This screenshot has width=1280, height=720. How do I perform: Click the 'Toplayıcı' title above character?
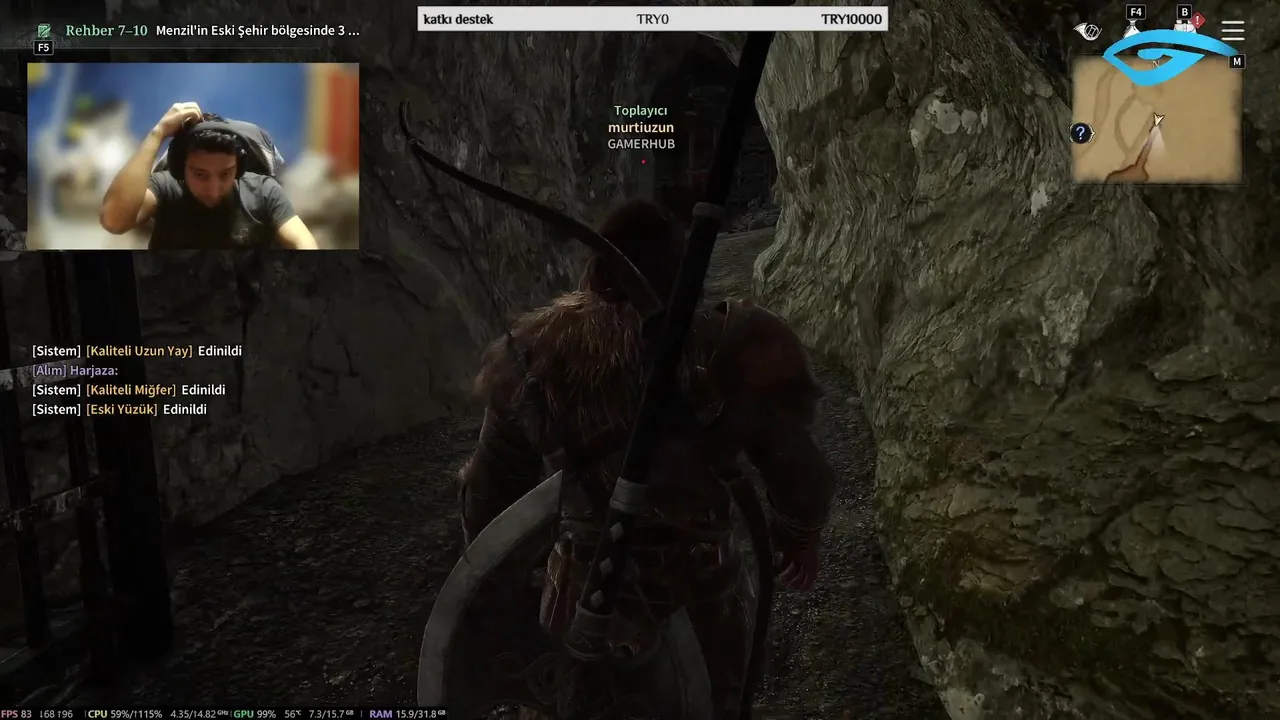[640, 111]
